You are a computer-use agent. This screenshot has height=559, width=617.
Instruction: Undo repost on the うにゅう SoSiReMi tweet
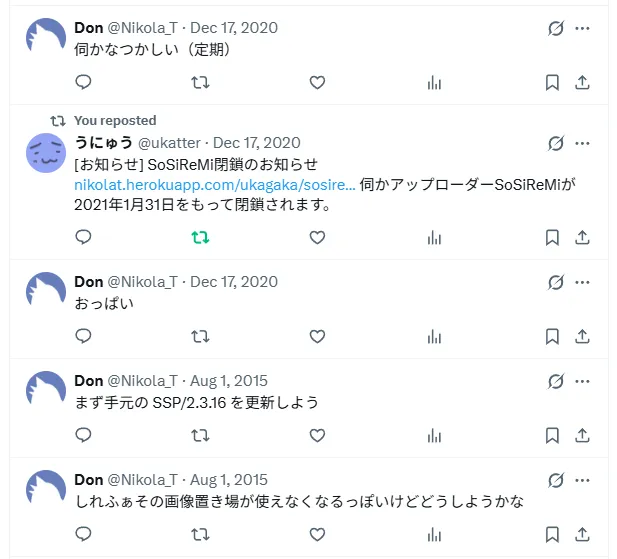click(200, 238)
